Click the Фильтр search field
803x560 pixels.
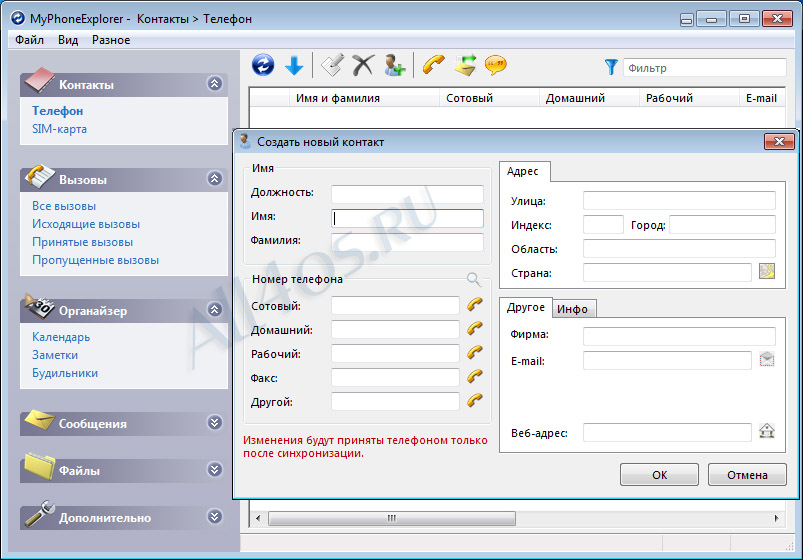704,68
